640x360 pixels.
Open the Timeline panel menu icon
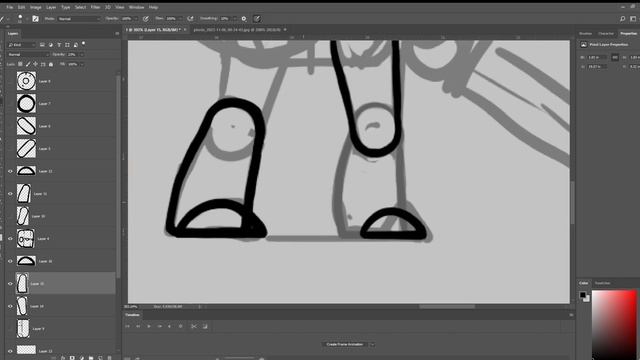[x=571, y=315]
